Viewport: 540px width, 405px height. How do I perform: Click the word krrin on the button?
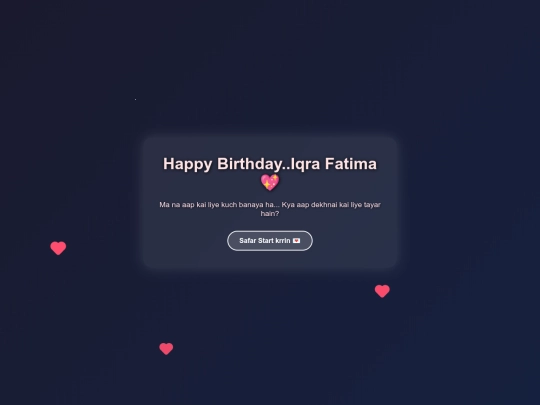tap(283, 241)
